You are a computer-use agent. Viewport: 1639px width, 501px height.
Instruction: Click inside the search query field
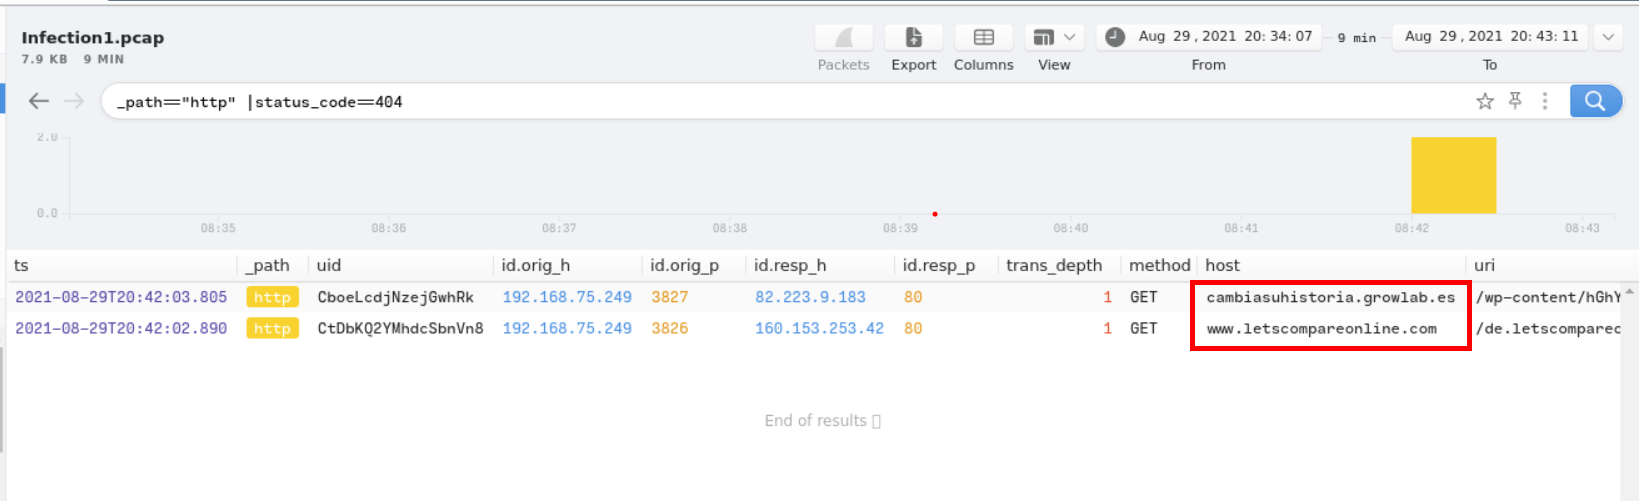pyautogui.click(x=780, y=102)
